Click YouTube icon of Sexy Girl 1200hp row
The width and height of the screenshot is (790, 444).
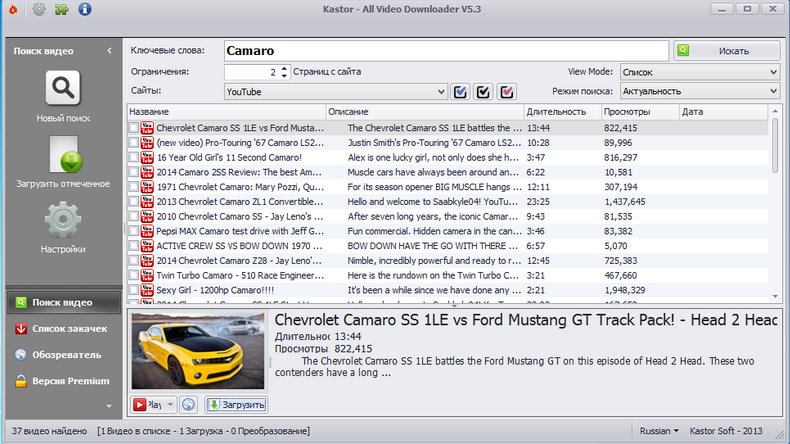147,290
